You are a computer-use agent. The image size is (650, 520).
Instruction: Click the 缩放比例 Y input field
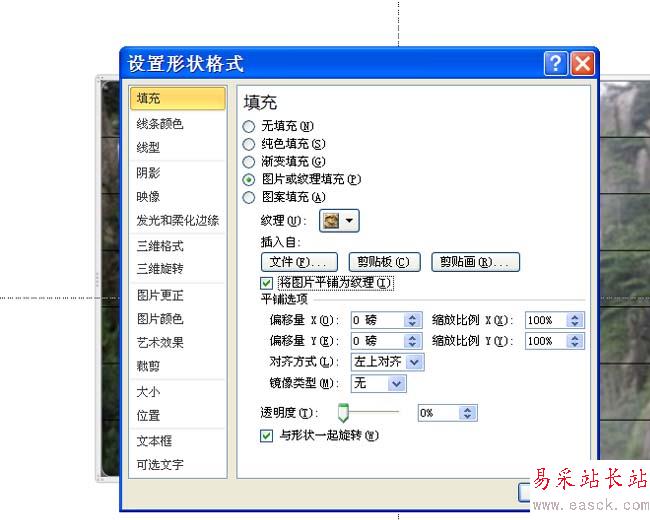coord(546,341)
